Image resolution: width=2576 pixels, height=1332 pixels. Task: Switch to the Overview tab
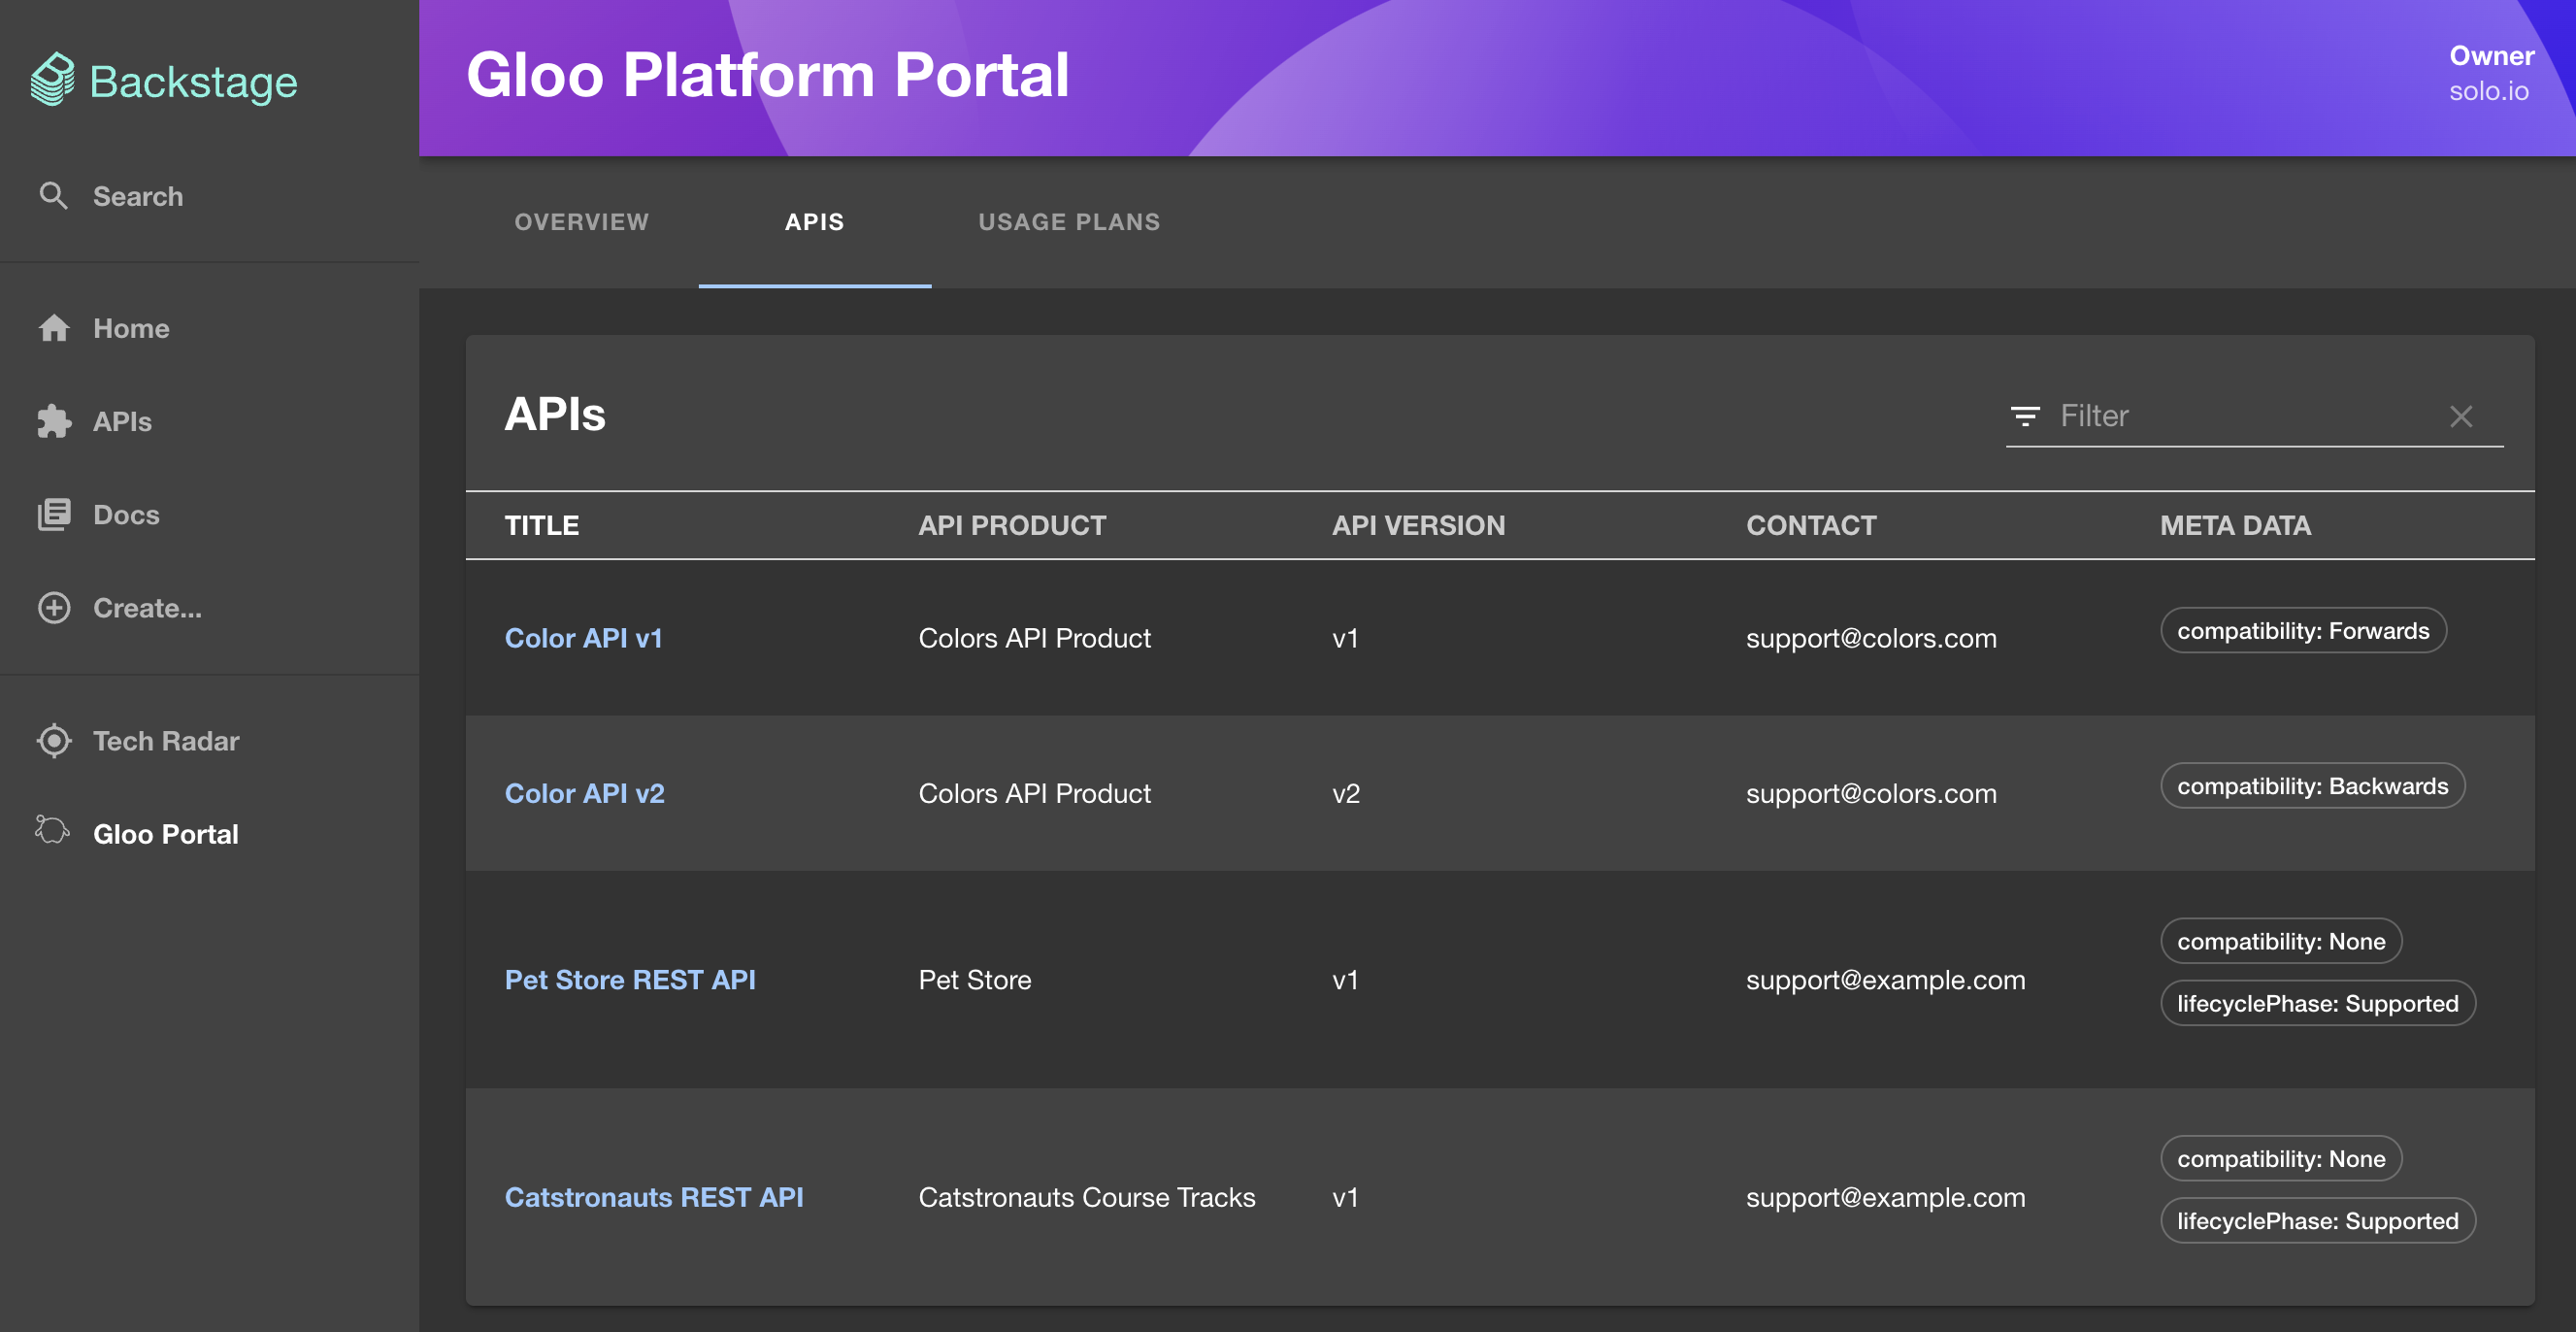[582, 222]
